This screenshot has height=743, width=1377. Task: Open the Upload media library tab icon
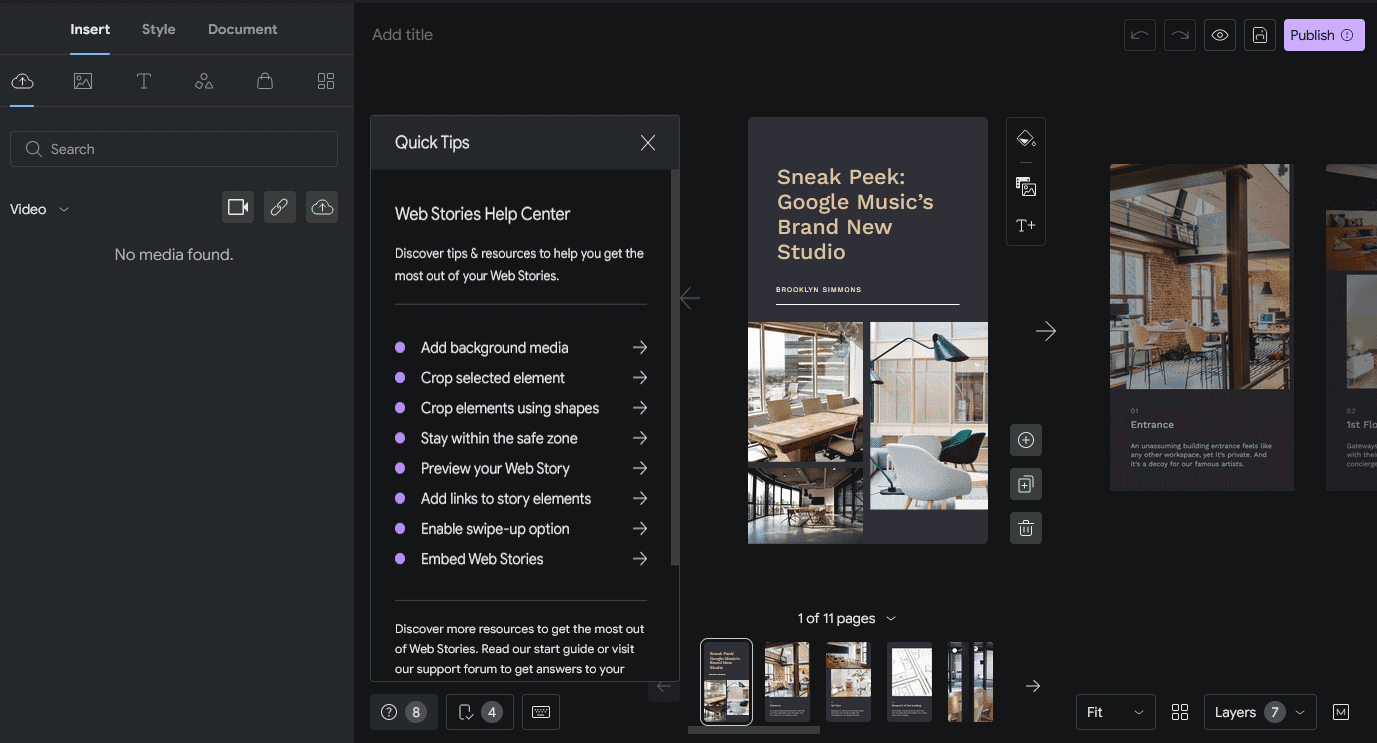[22, 81]
